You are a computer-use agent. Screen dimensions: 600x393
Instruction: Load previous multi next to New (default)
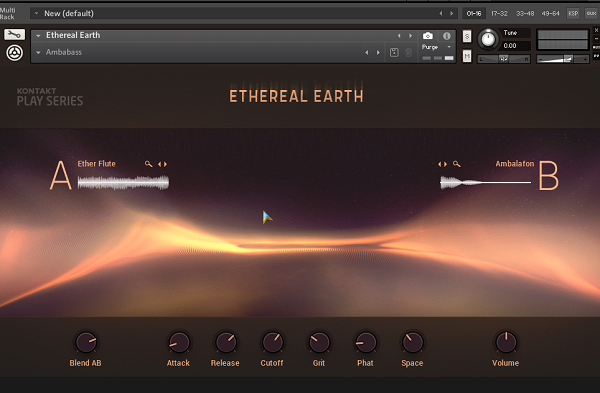click(x=440, y=13)
